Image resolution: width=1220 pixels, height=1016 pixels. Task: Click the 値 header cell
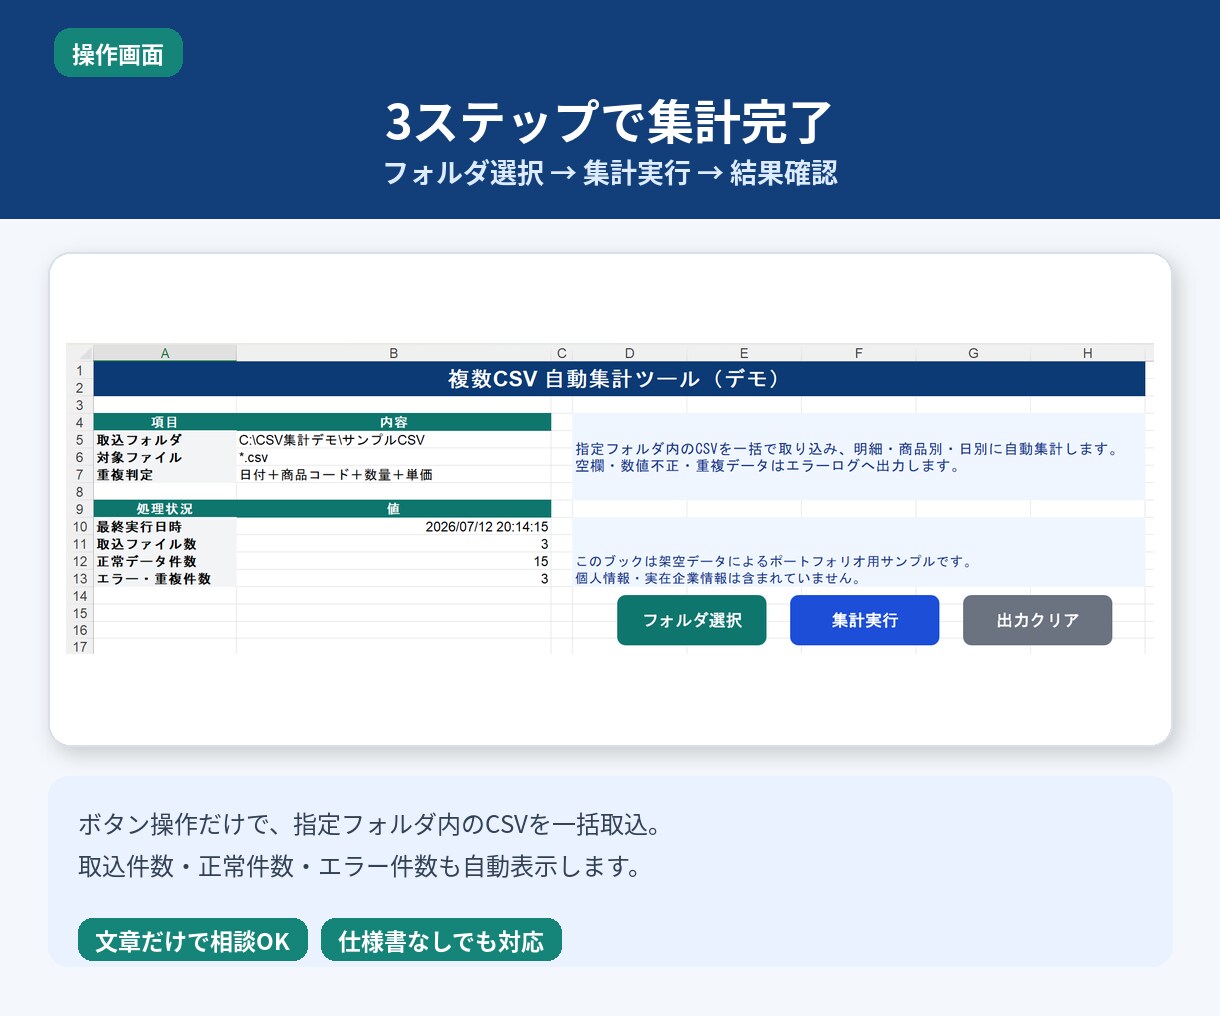[x=394, y=509]
